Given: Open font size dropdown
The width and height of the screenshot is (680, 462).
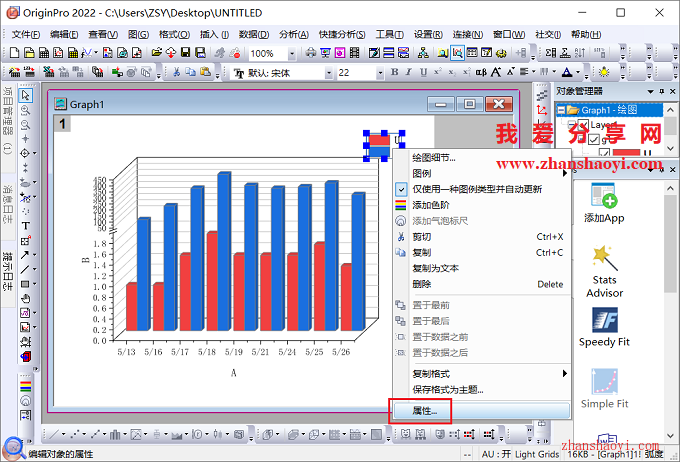Looking at the screenshot, I should pos(380,73).
